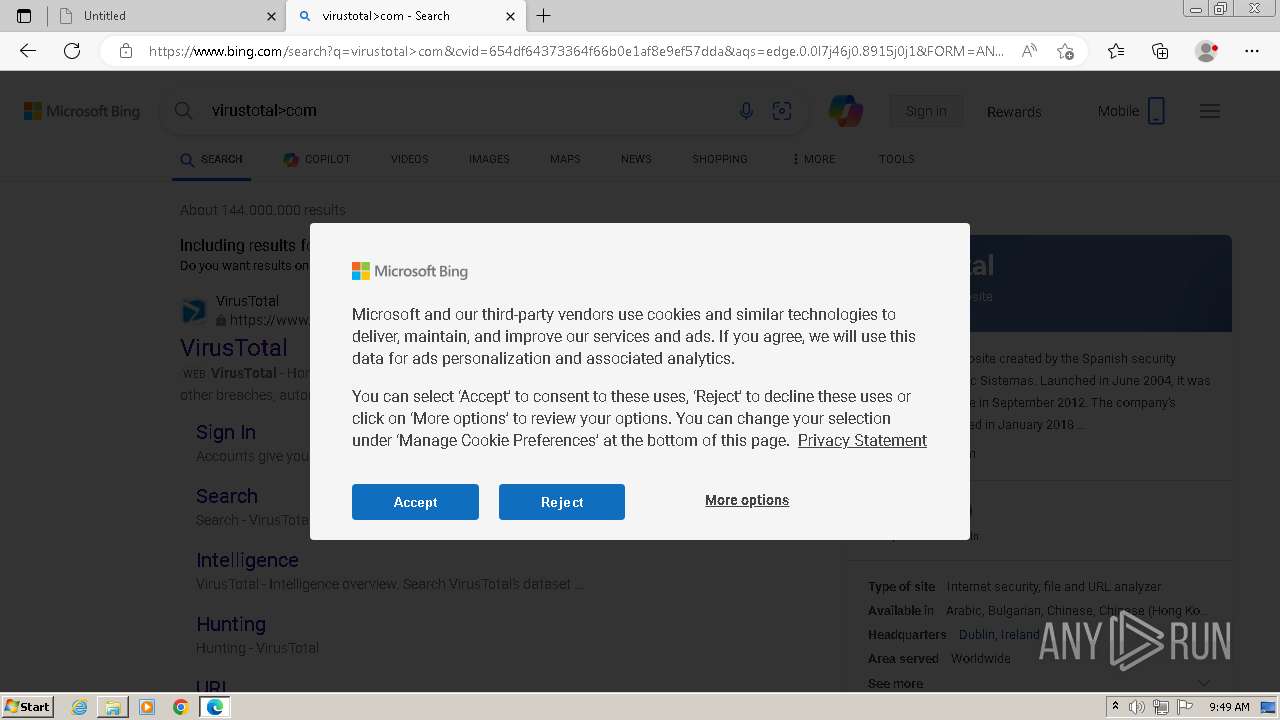Open search TOOLS
The width and height of the screenshot is (1280, 720).
tap(897, 159)
